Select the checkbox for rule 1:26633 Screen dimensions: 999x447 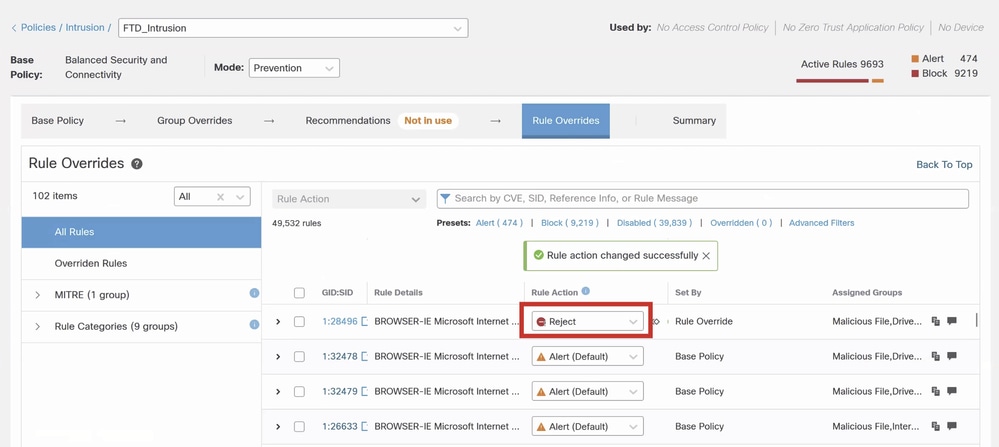pos(299,427)
